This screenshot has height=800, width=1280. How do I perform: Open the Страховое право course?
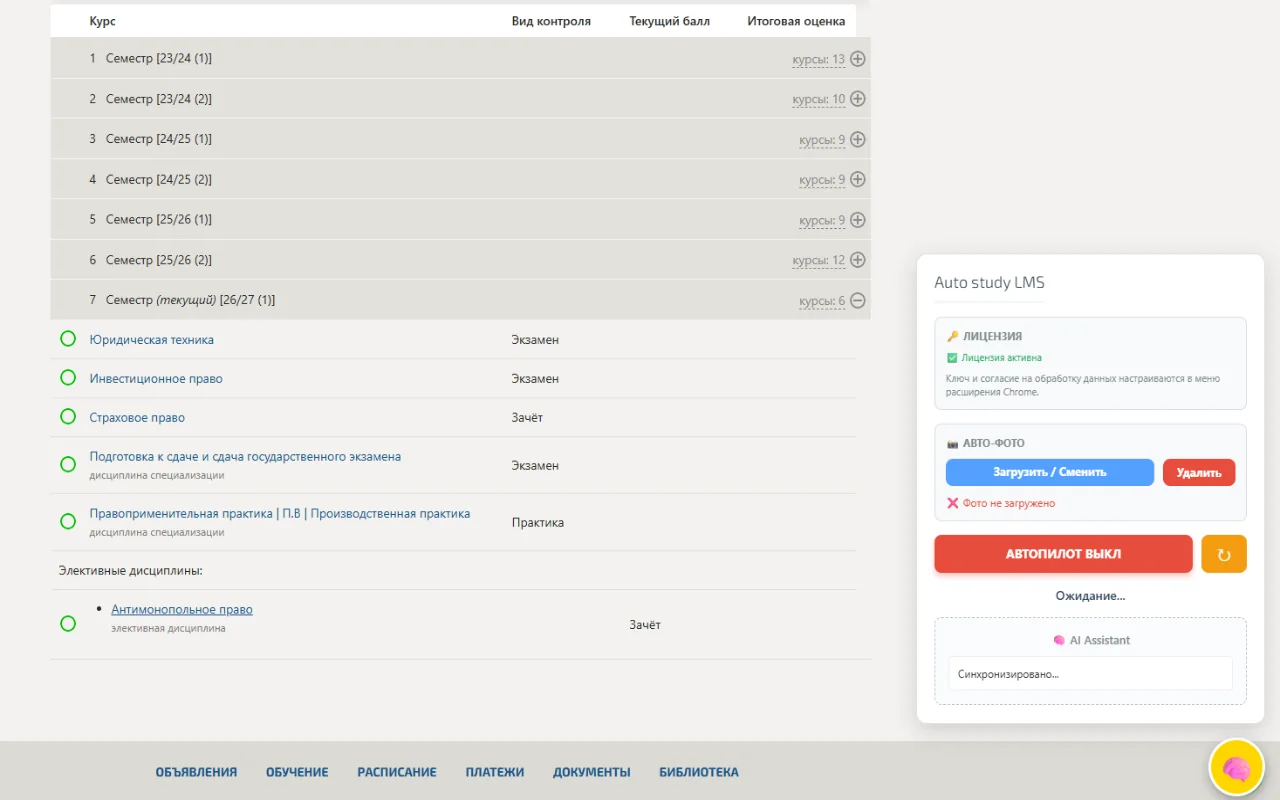[137, 418]
